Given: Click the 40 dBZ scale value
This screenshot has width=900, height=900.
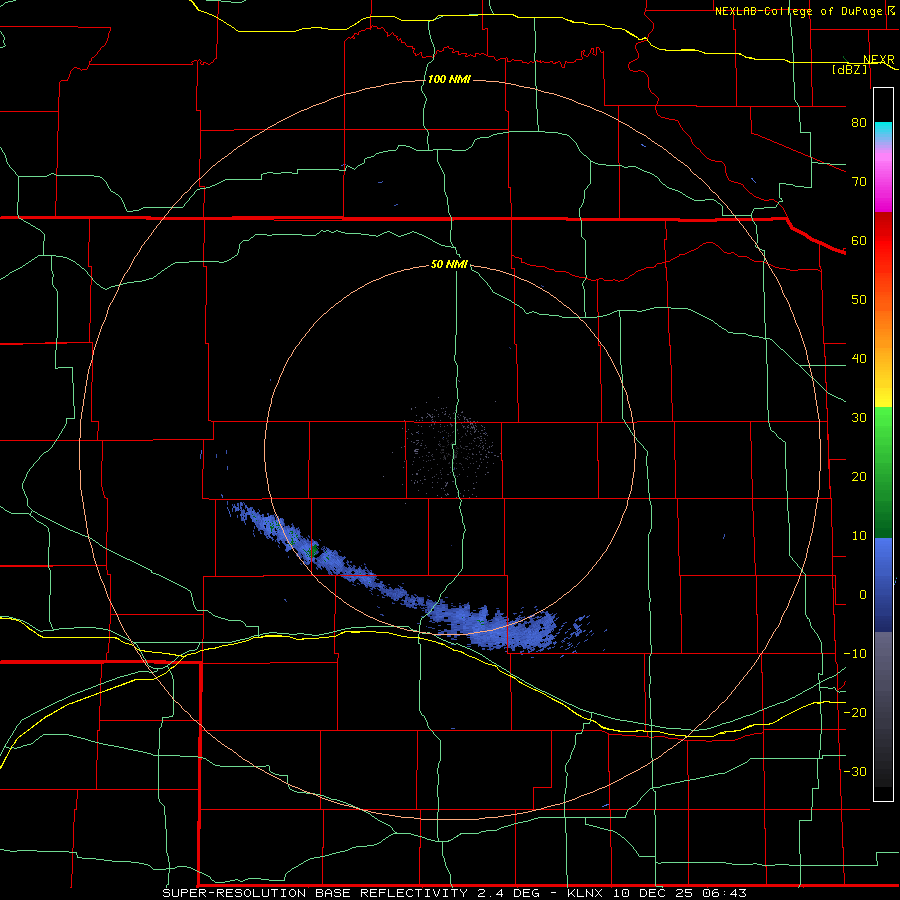Looking at the screenshot, I should click(859, 359).
